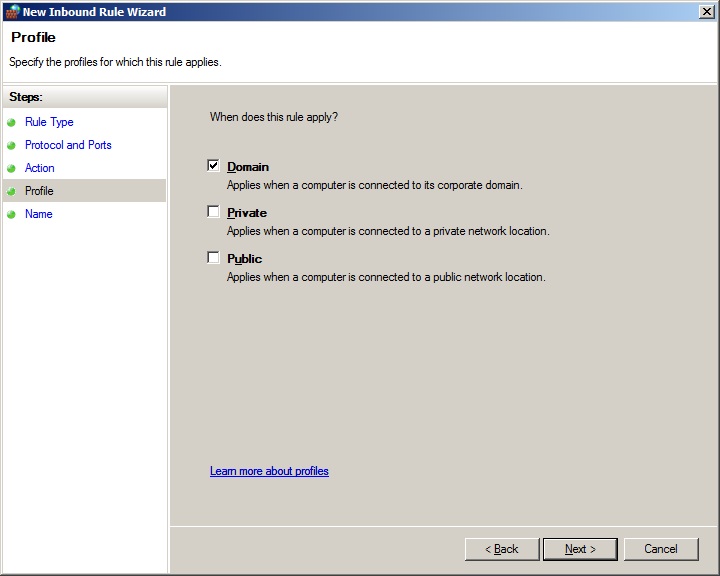Enable the Private profile checkbox
The height and width of the screenshot is (576, 720).
[213, 212]
